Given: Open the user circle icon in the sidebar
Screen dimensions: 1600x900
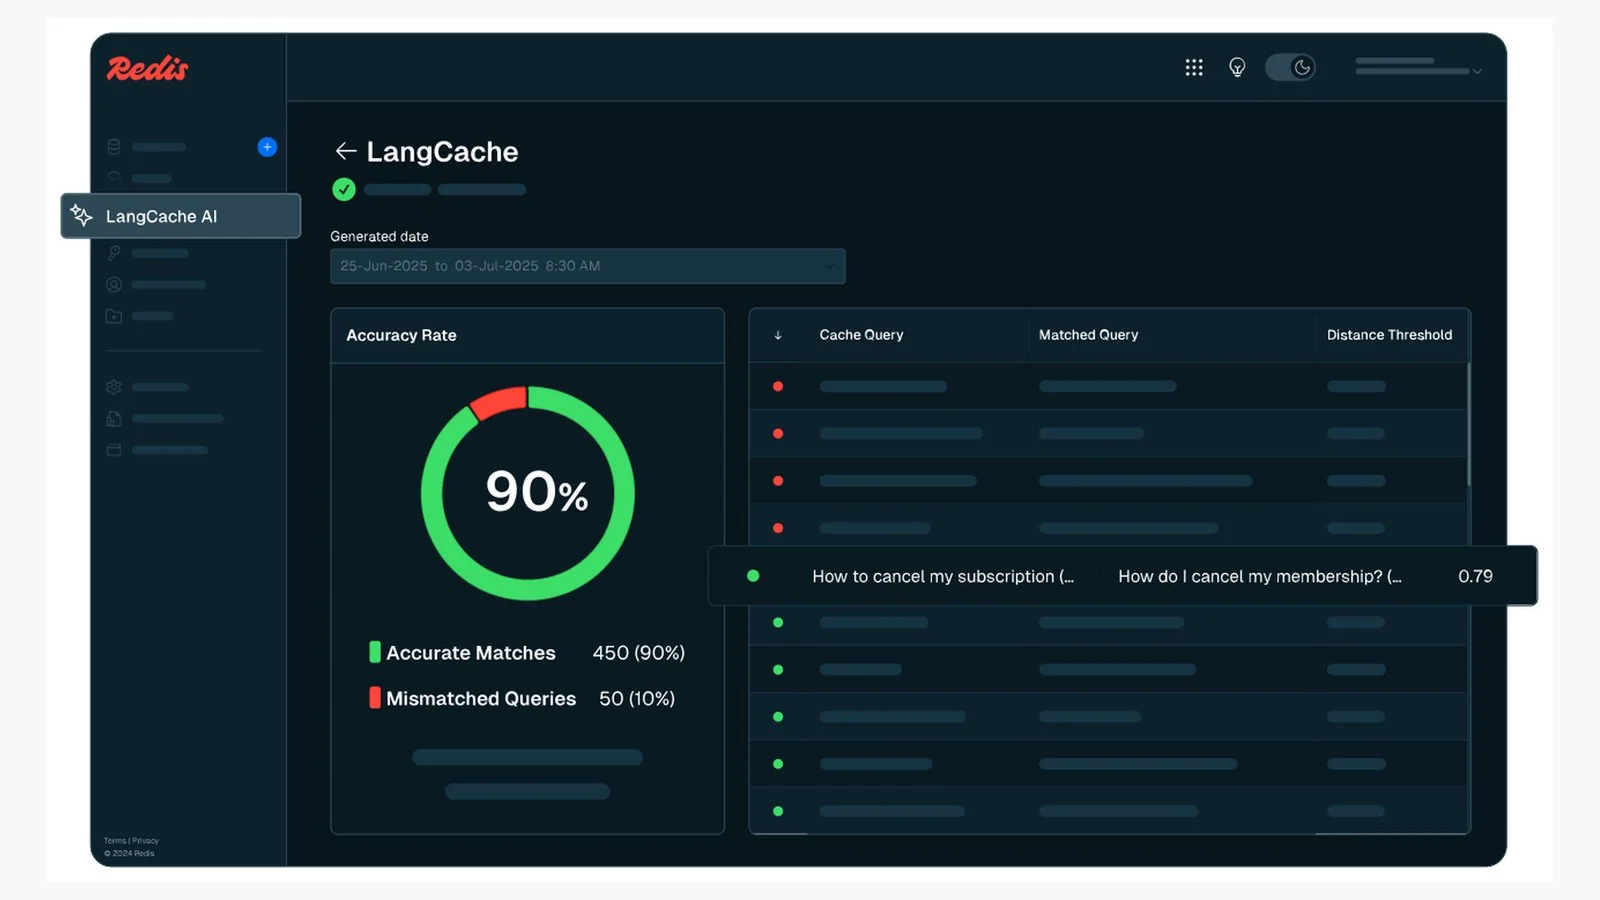Looking at the screenshot, I should click(114, 285).
